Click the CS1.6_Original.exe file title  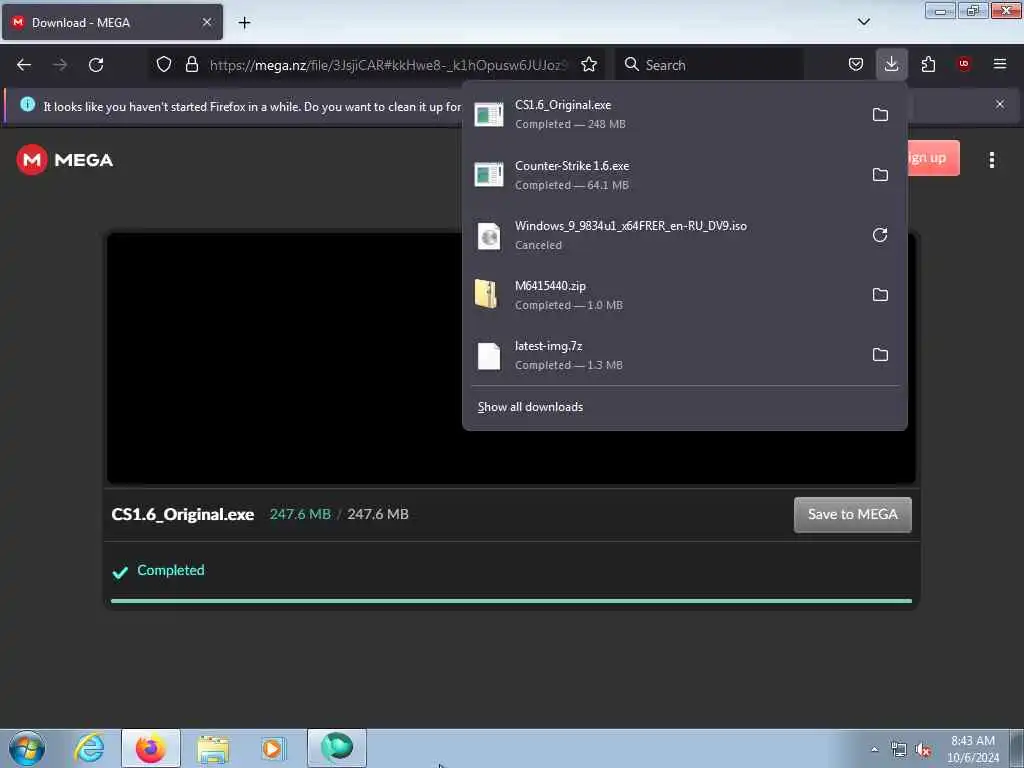tap(183, 515)
